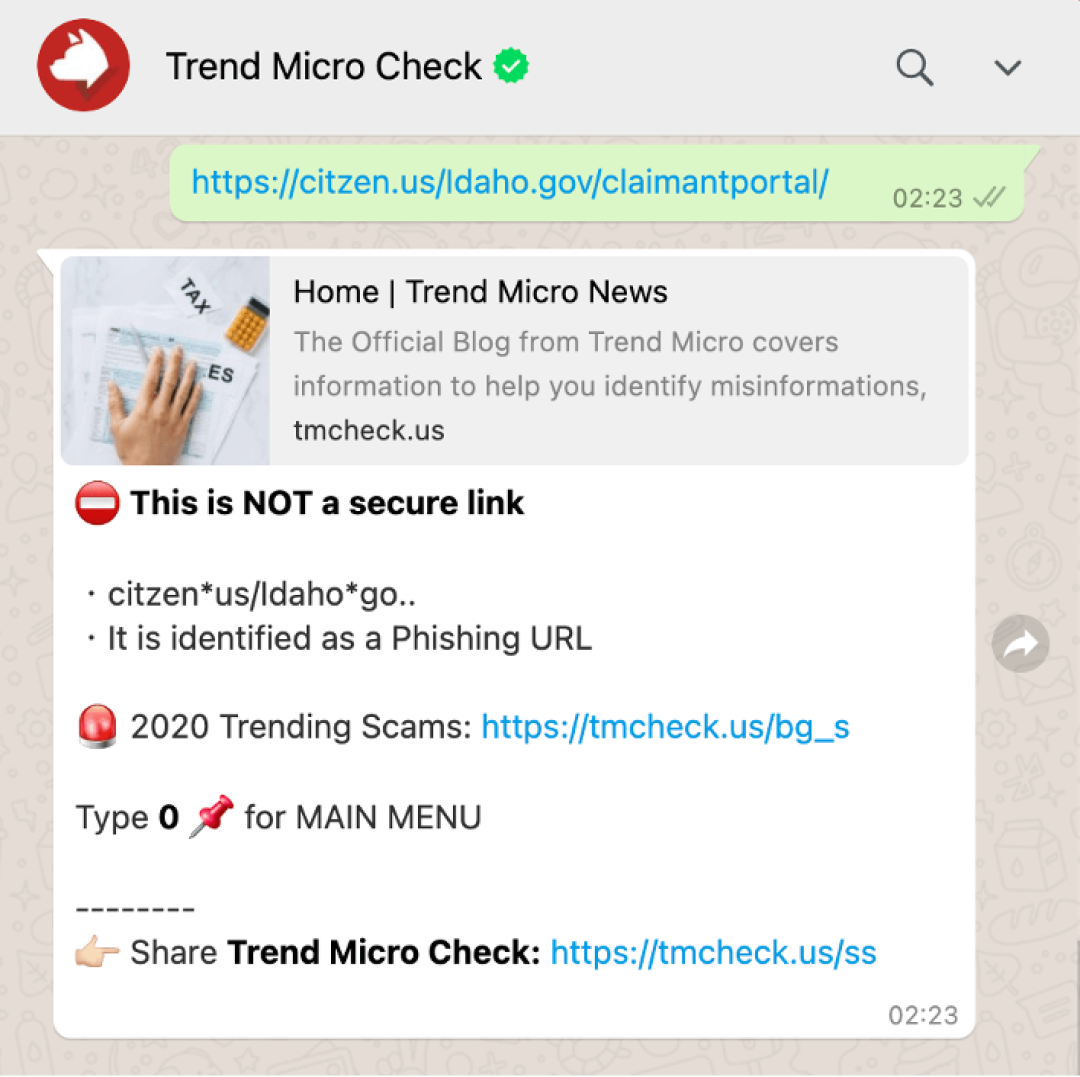Forward the phishing warning message
1080x1077 pixels.
click(1020, 644)
